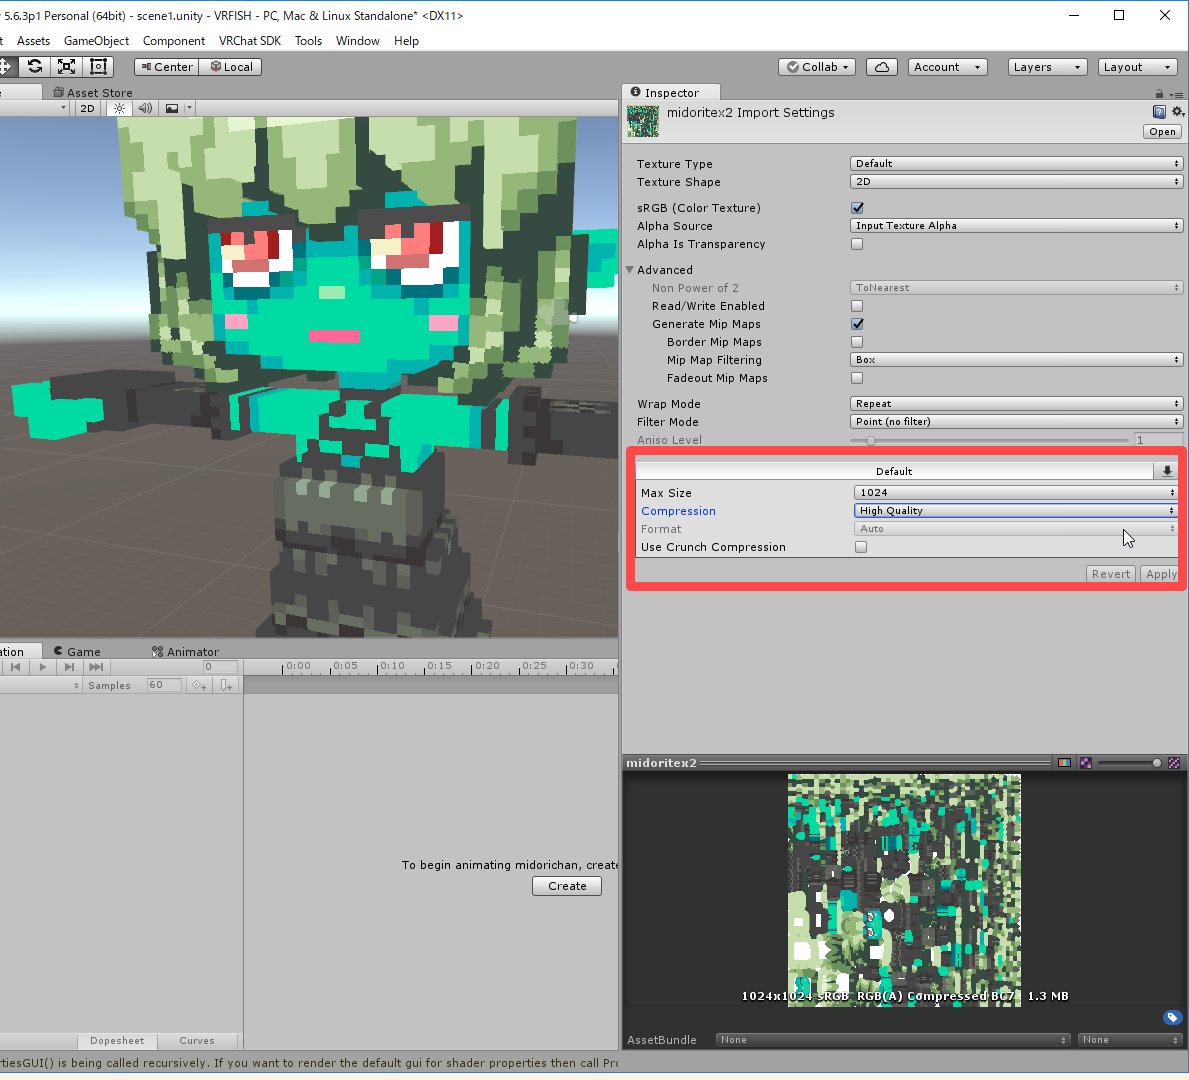This screenshot has width=1189, height=1080.
Task: Click the add keyframe icon
Action: point(199,686)
